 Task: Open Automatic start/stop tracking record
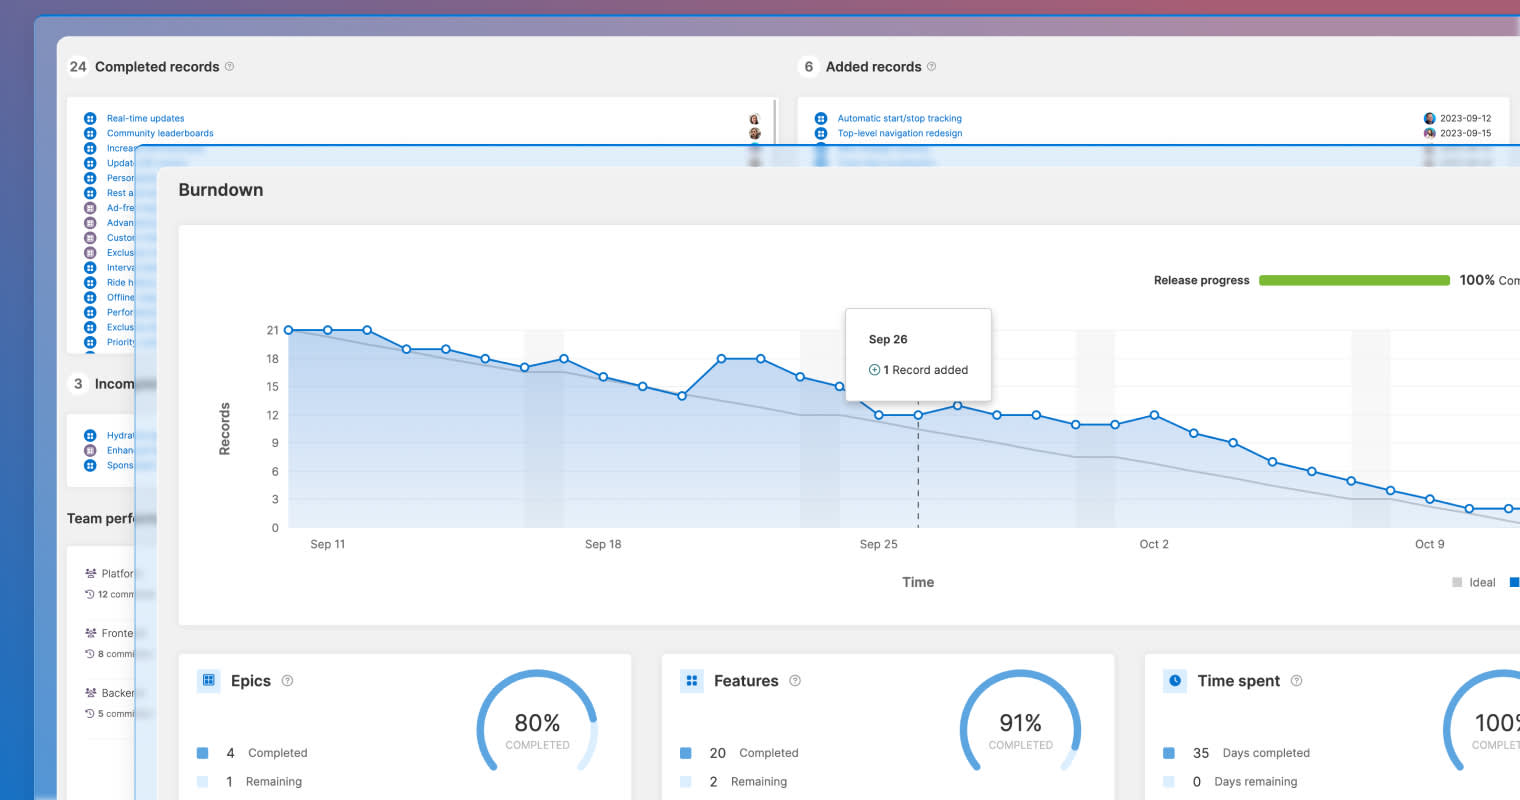899,118
